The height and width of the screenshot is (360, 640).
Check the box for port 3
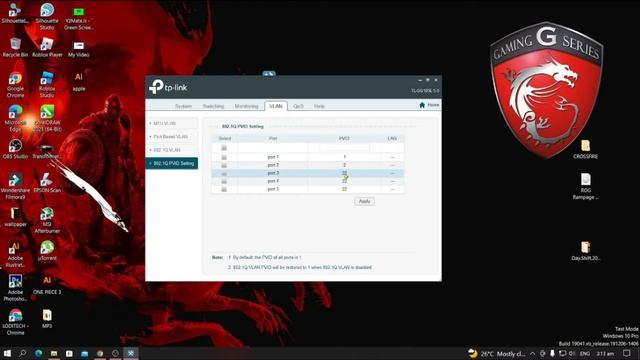coord(224,173)
